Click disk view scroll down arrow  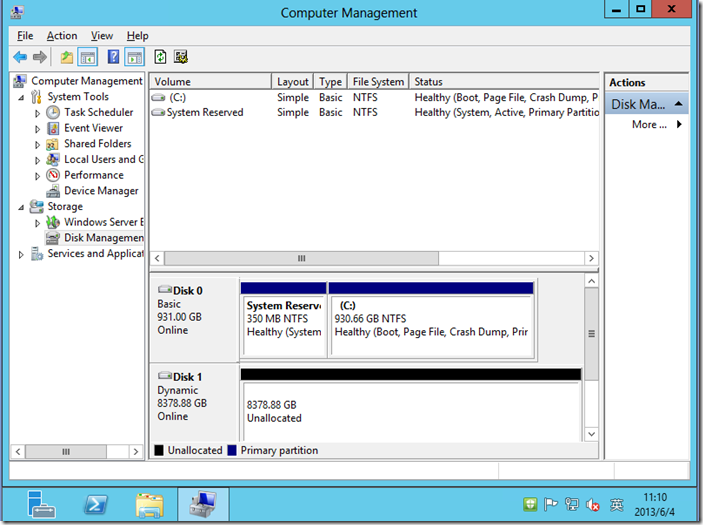[x=591, y=434]
